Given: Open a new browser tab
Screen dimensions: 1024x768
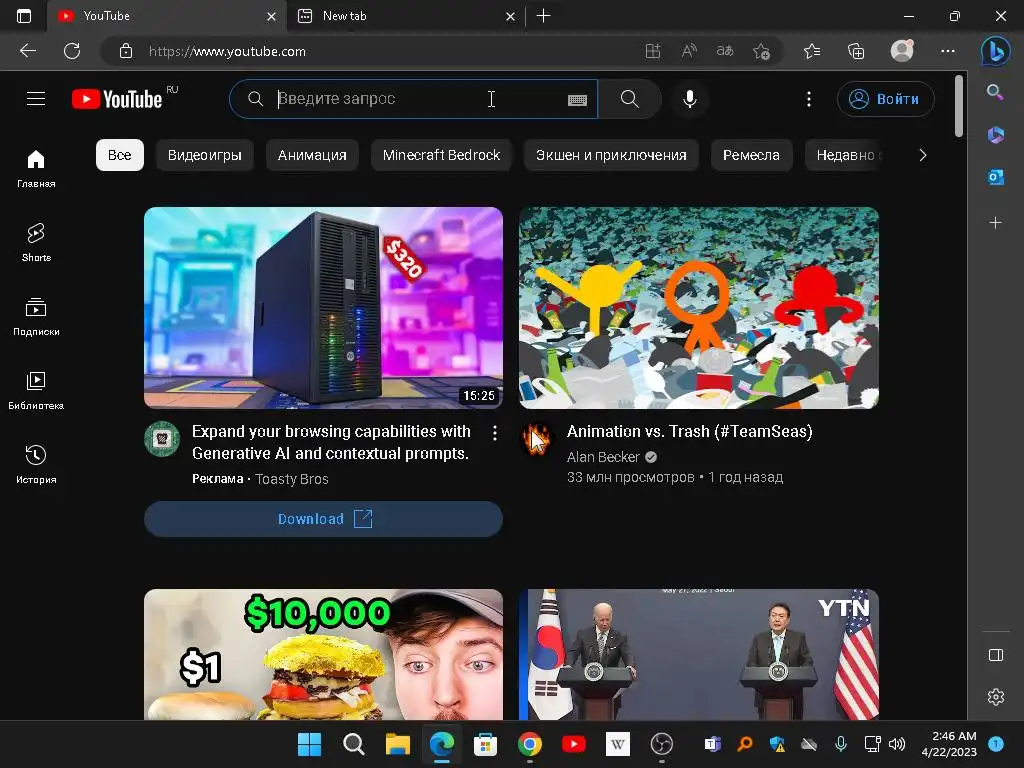Looking at the screenshot, I should 543,16.
